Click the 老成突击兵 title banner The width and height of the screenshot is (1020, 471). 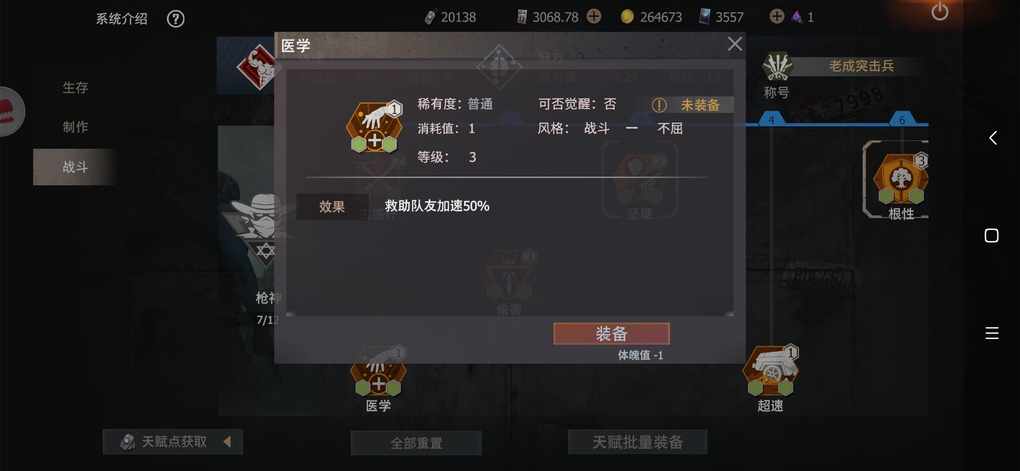861,66
